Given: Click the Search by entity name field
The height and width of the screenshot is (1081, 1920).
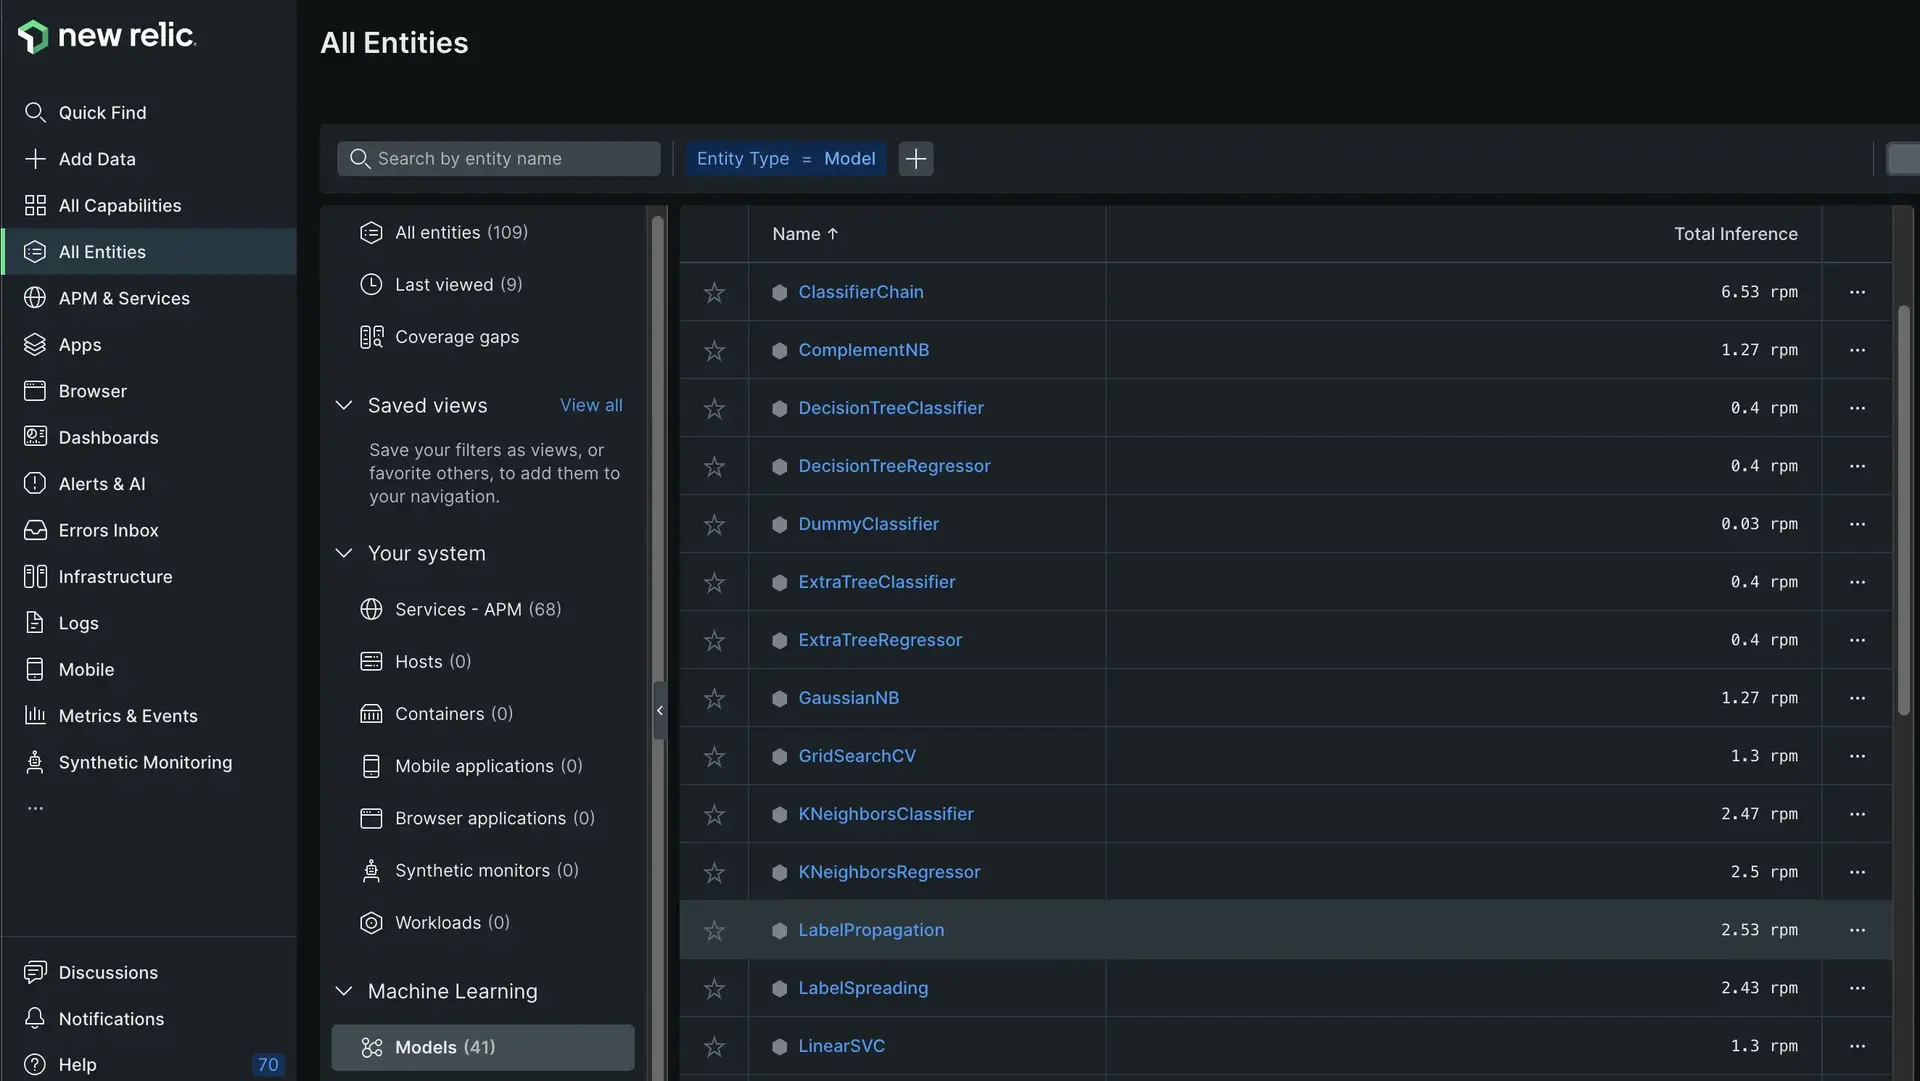Looking at the screenshot, I should click(x=500, y=159).
